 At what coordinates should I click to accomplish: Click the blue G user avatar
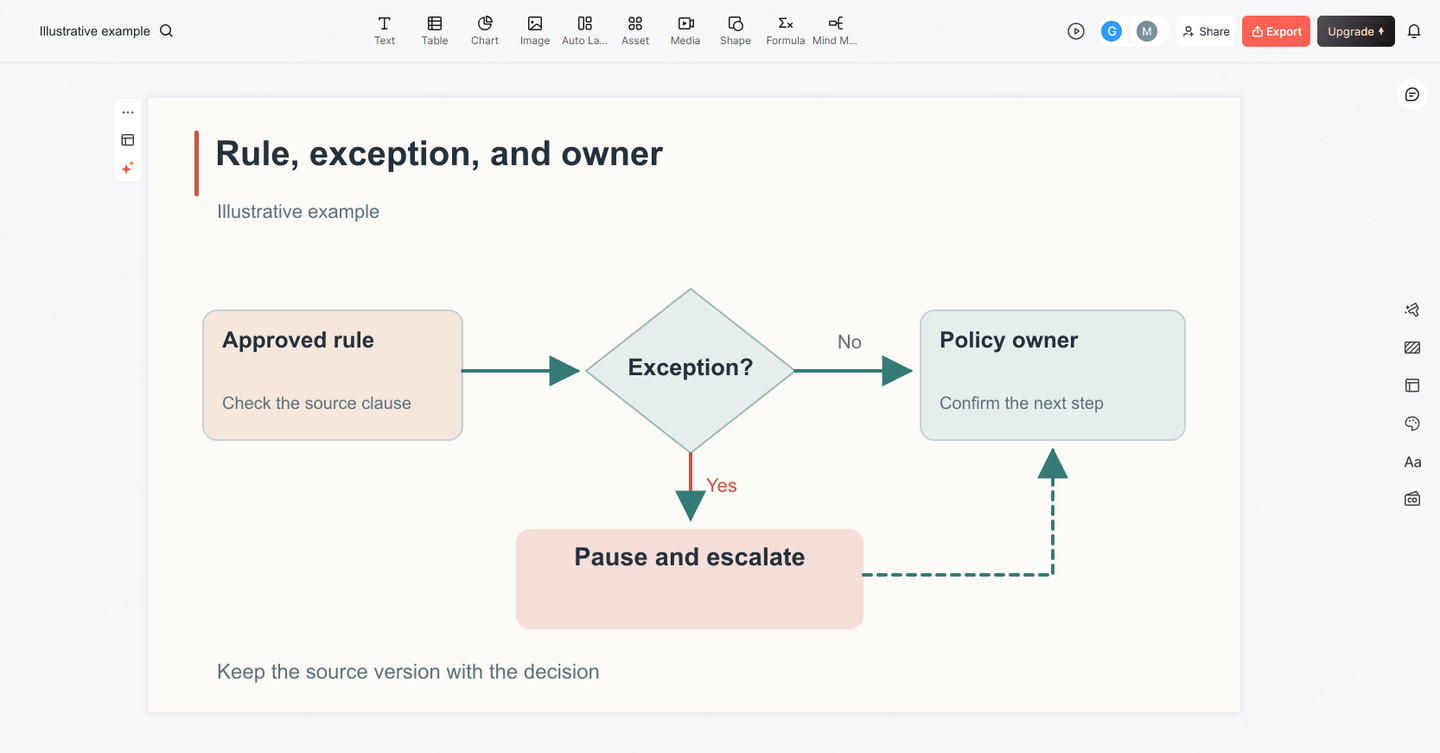point(1111,31)
